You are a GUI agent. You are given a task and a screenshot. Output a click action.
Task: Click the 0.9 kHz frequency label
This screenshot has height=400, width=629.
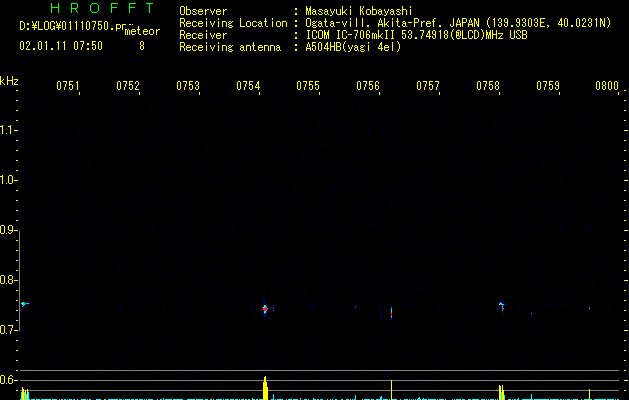coord(8,230)
